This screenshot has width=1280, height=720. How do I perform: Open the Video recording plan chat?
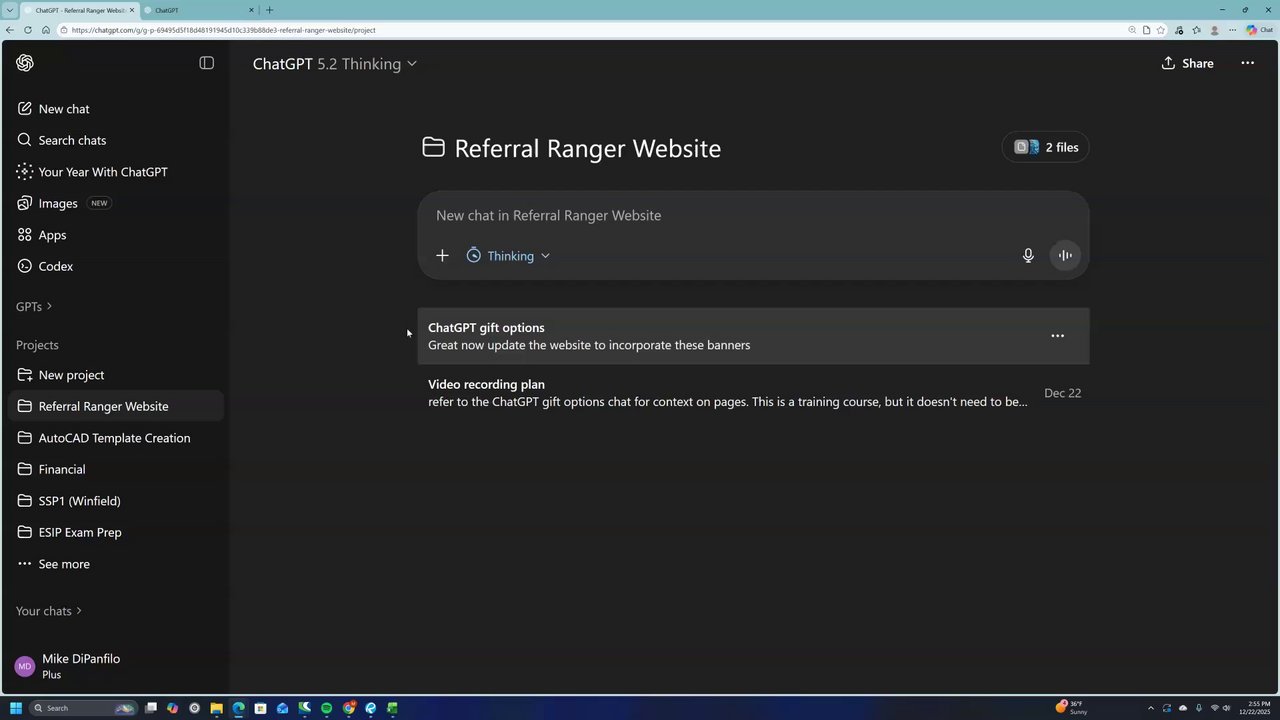coord(753,393)
